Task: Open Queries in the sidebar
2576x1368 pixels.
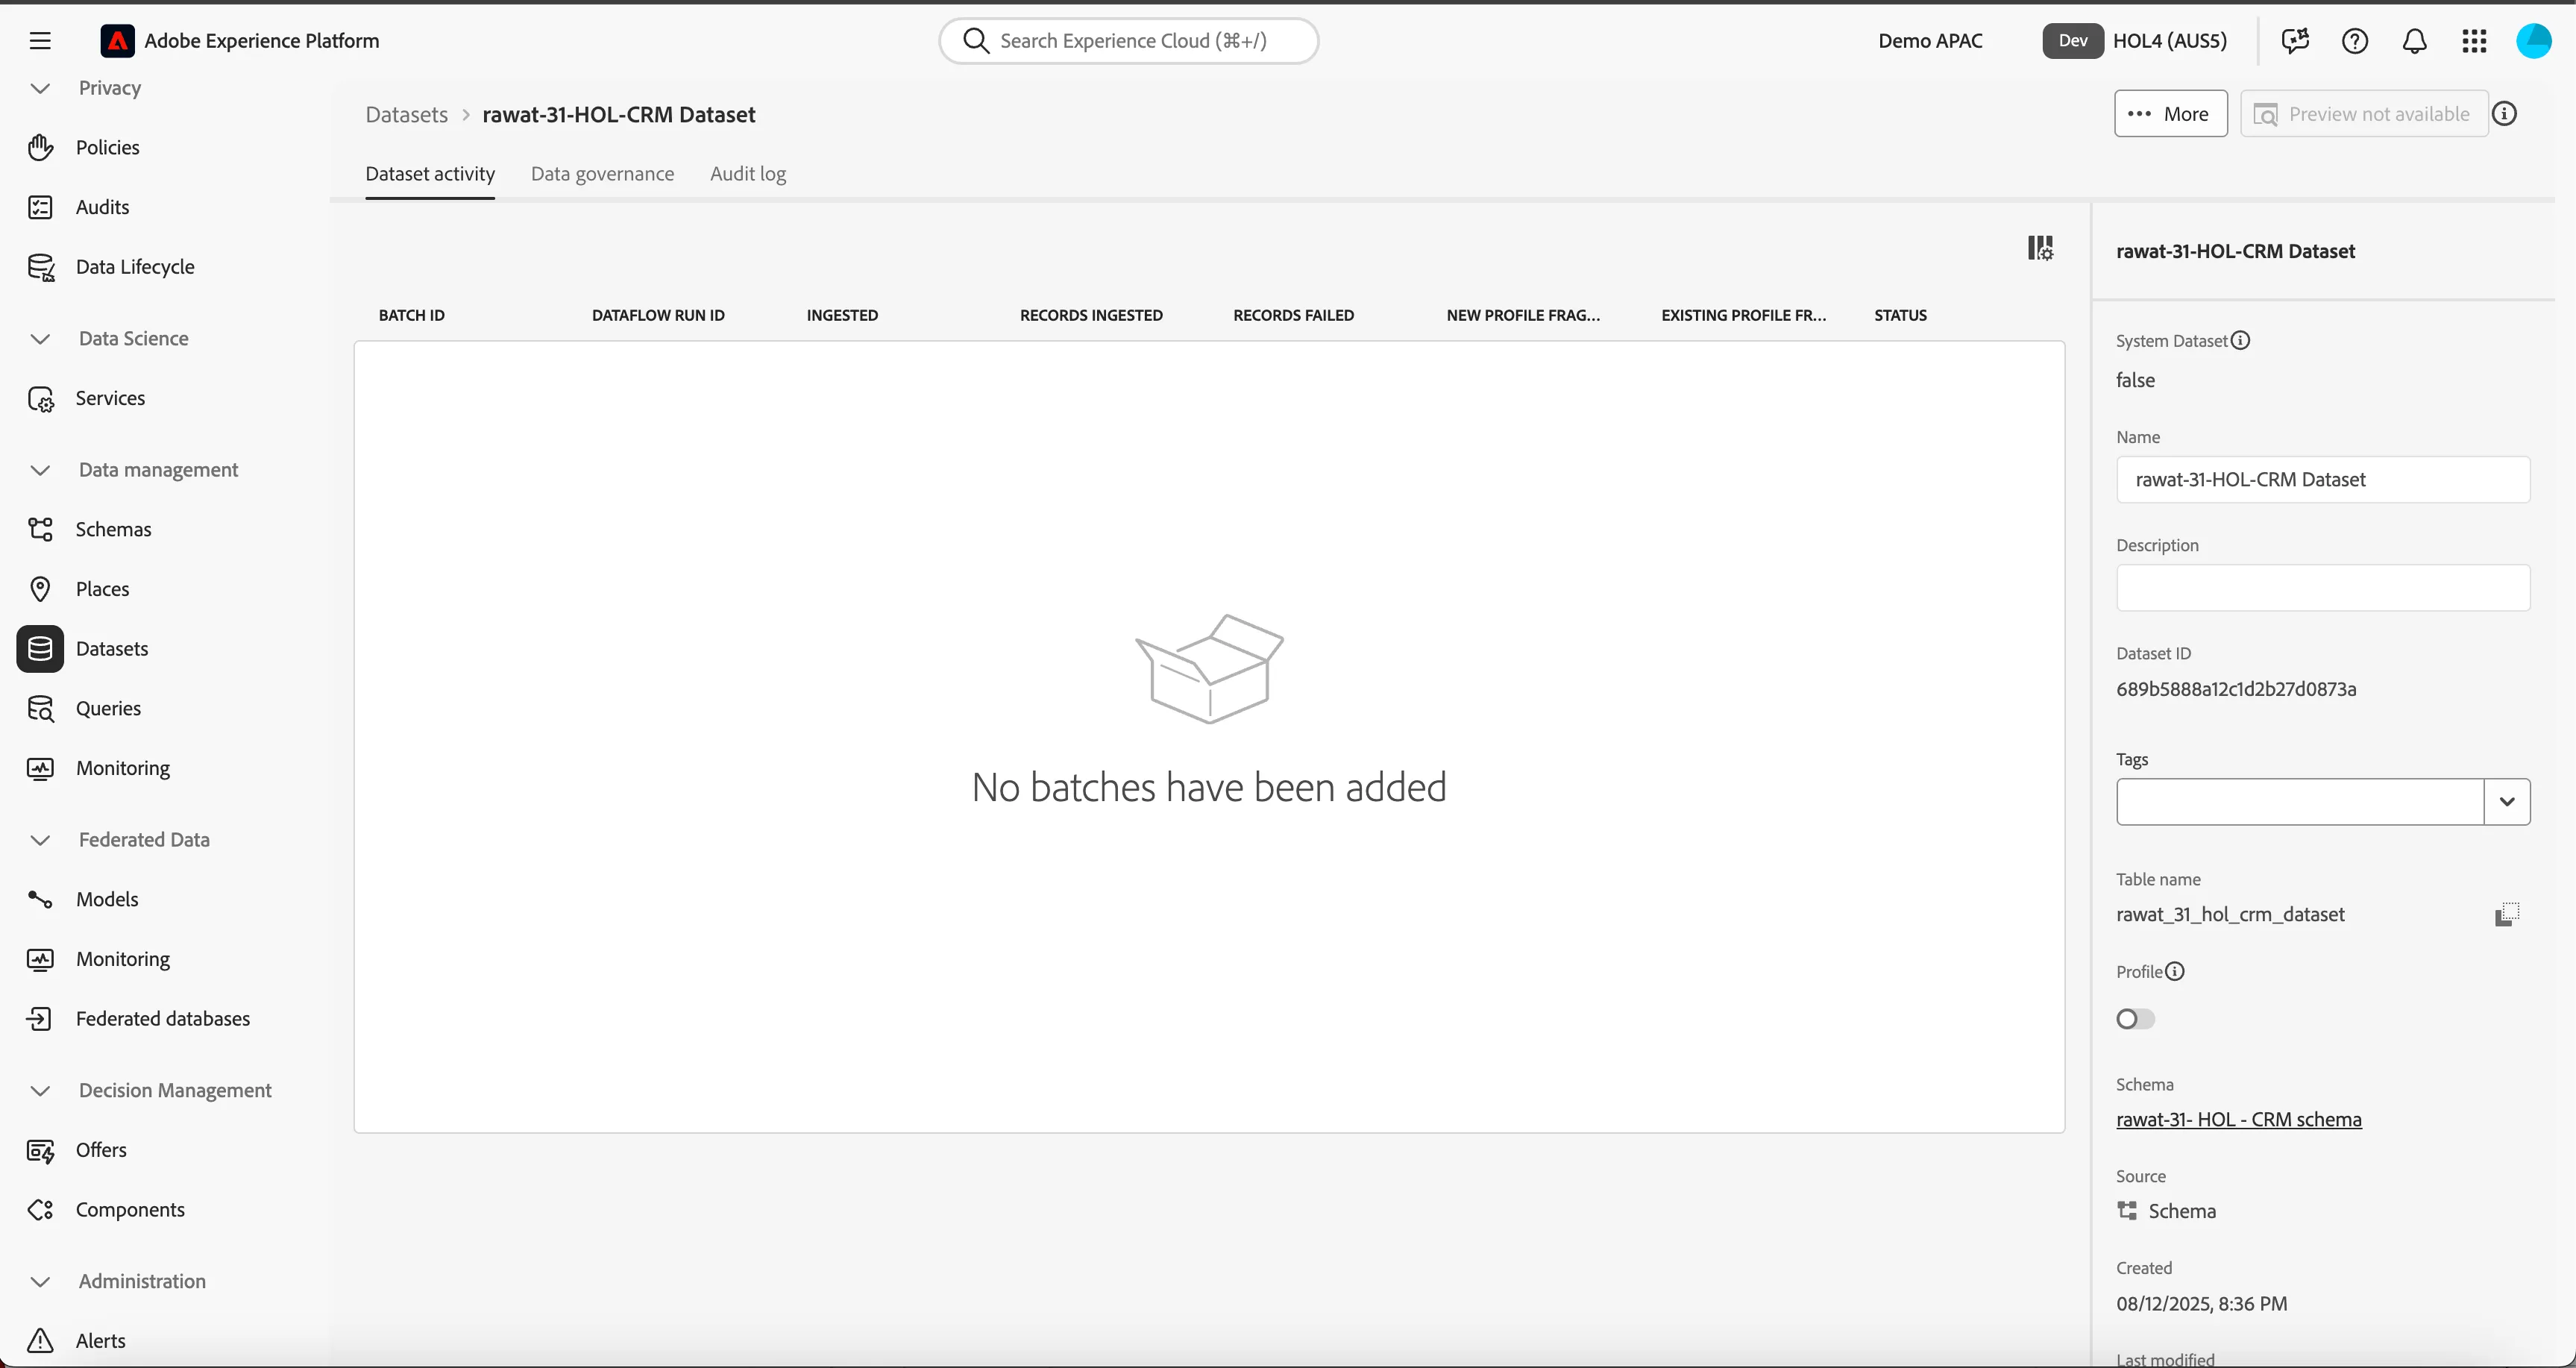Action: point(108,708)
